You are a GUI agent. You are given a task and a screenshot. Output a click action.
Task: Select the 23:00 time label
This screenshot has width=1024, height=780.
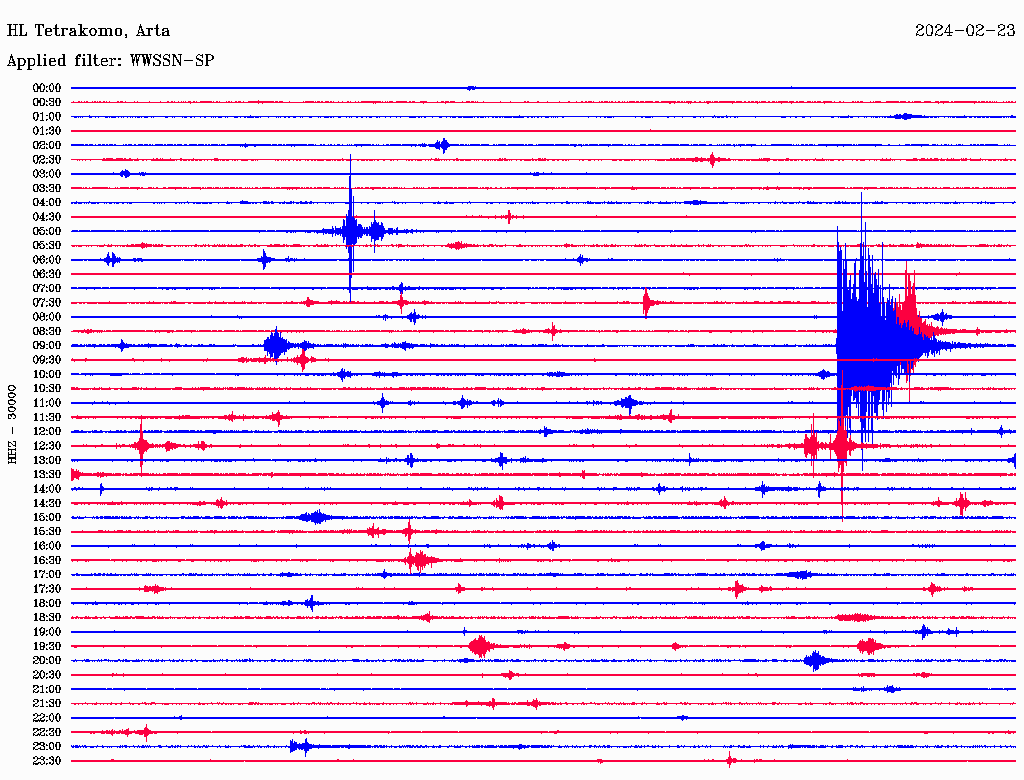tap(47, 746)
